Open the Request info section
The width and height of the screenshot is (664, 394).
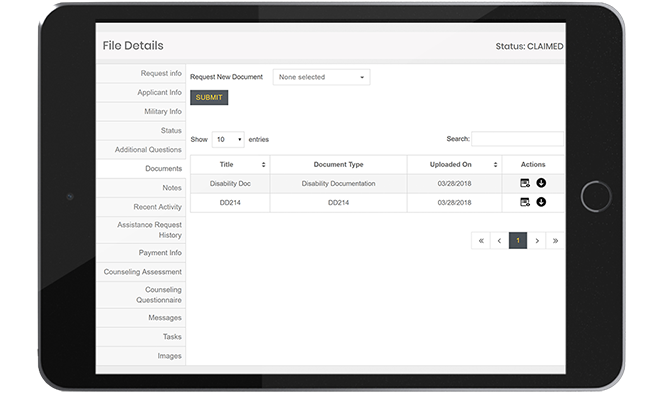(x=141, y=73)
